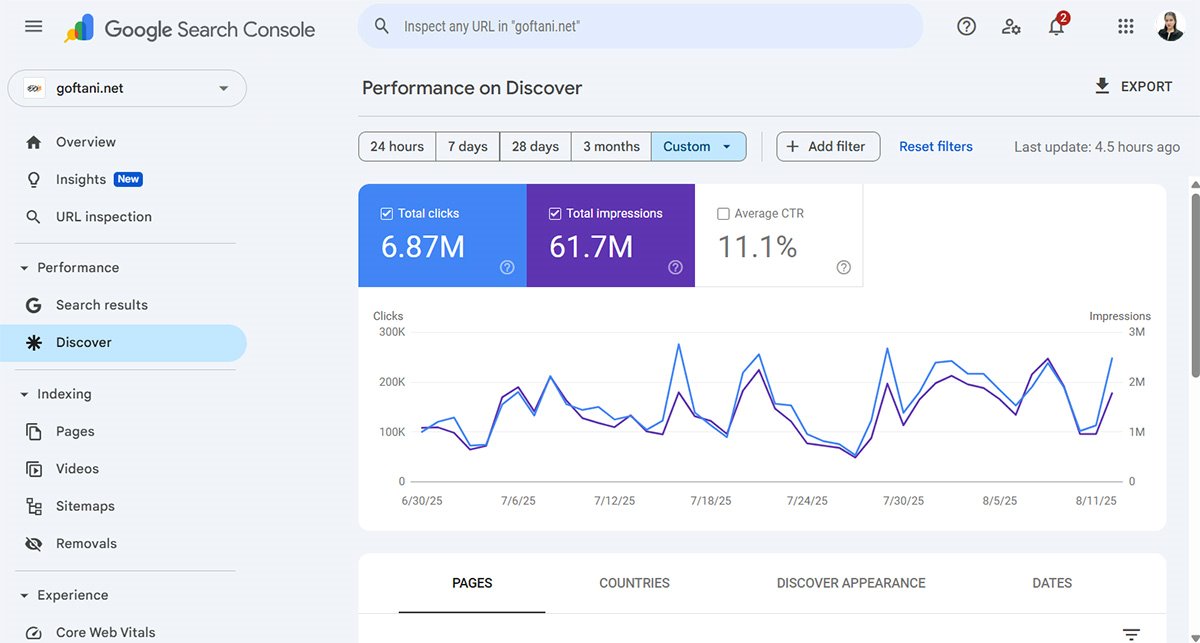Switch to the Discover Appearance tab
Viewport: 1200px width, 643px height.
(851, 583)
